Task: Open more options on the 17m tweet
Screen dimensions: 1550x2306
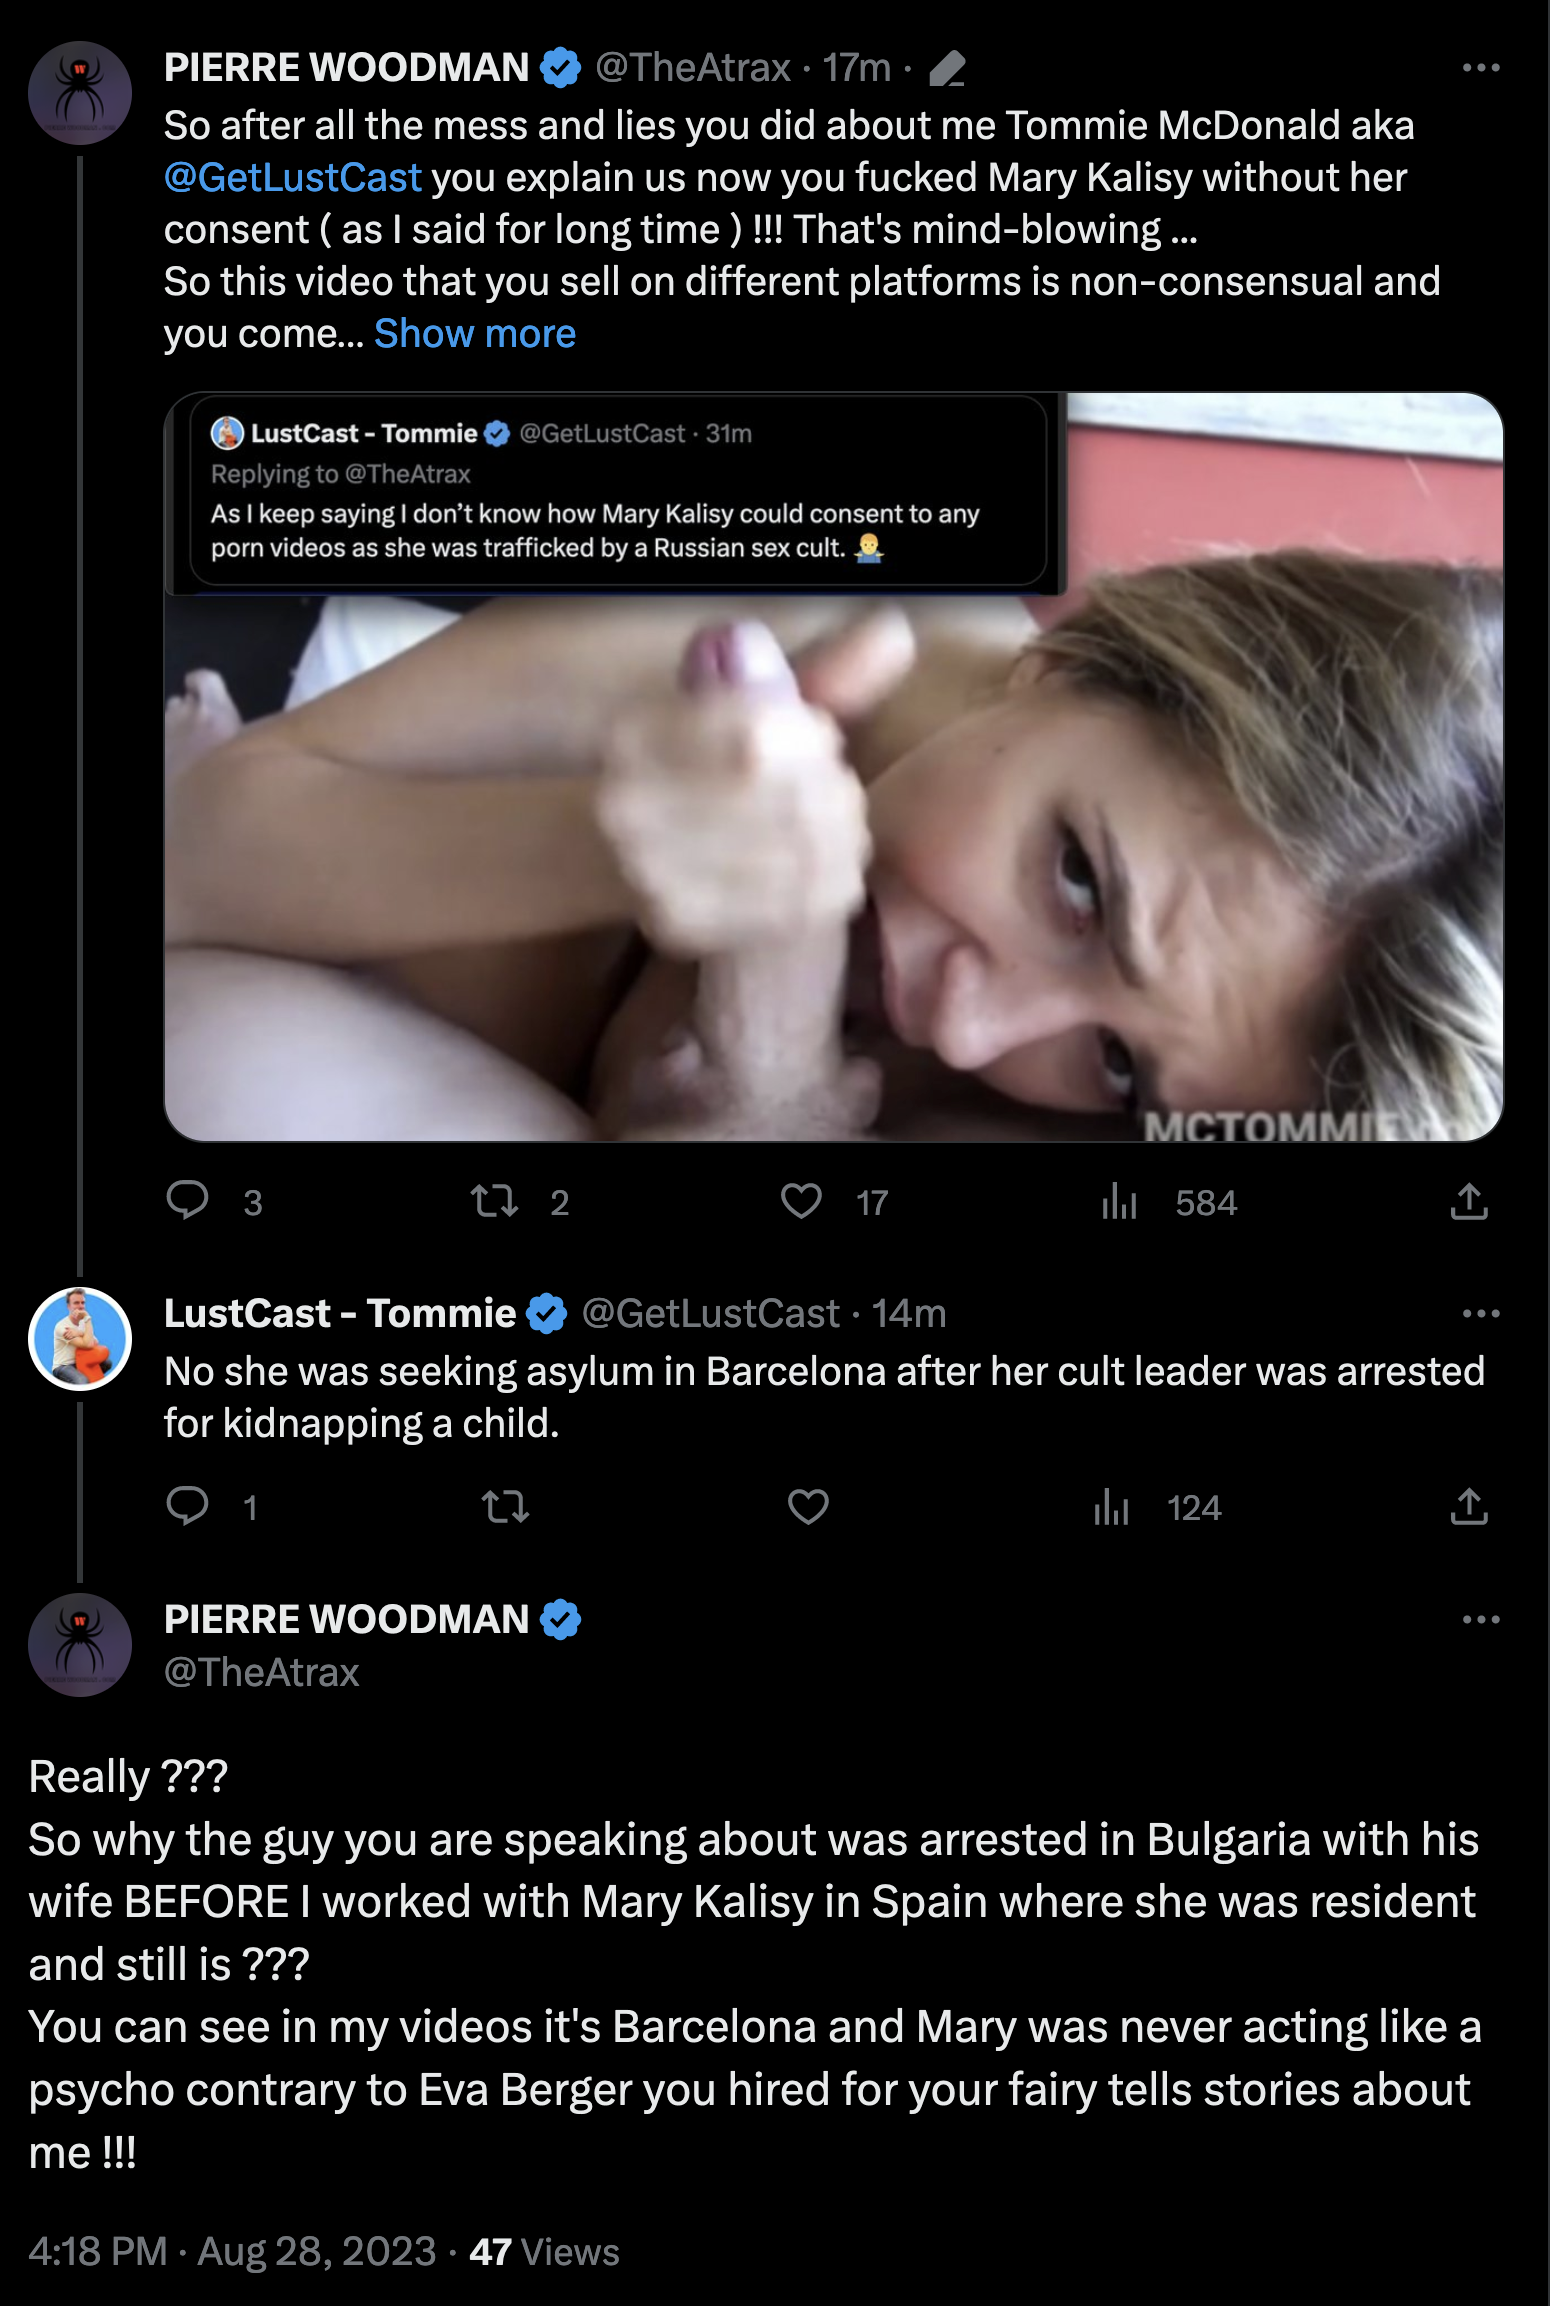Action: coord(1480,68)
